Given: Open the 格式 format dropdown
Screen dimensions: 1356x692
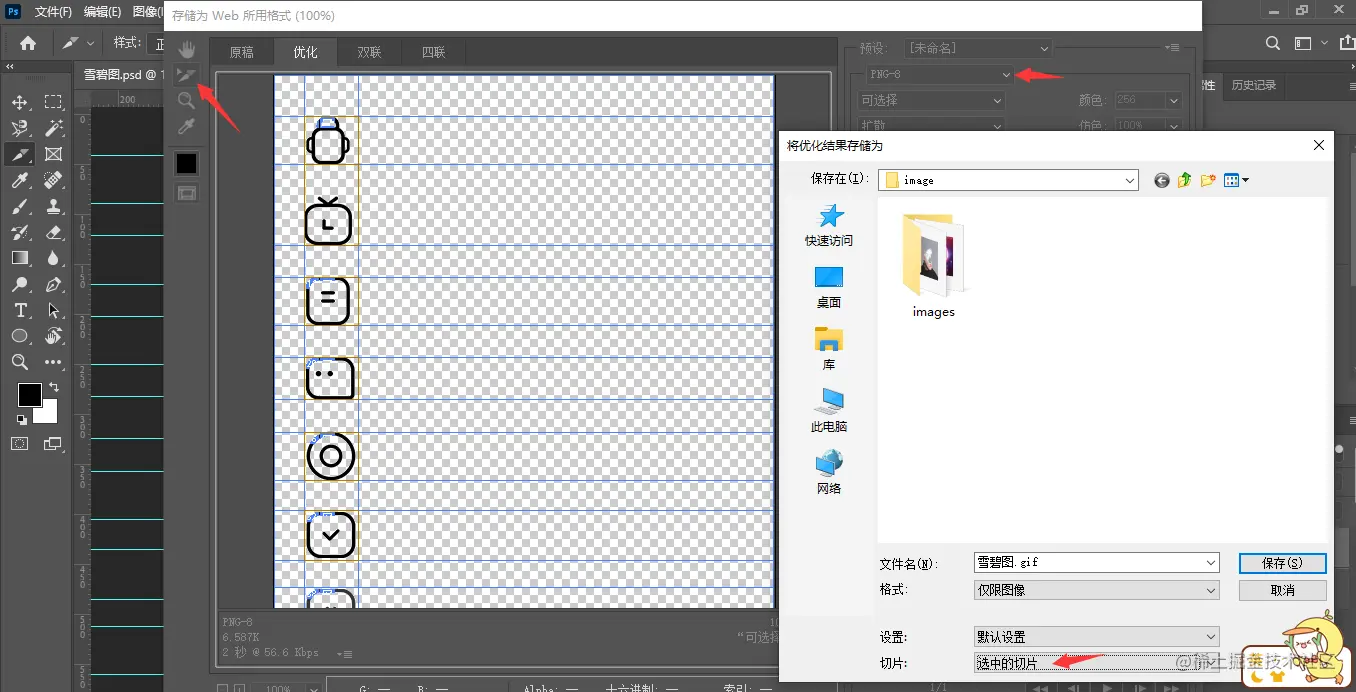Looking at the screenshot, I should [1097, 590].
